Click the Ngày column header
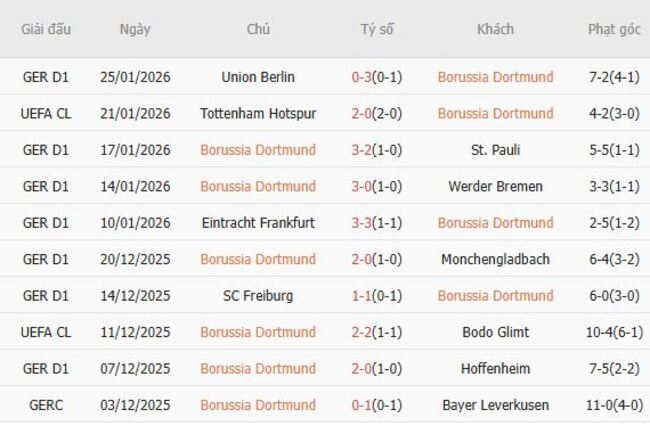 click(x=135, y=29)
